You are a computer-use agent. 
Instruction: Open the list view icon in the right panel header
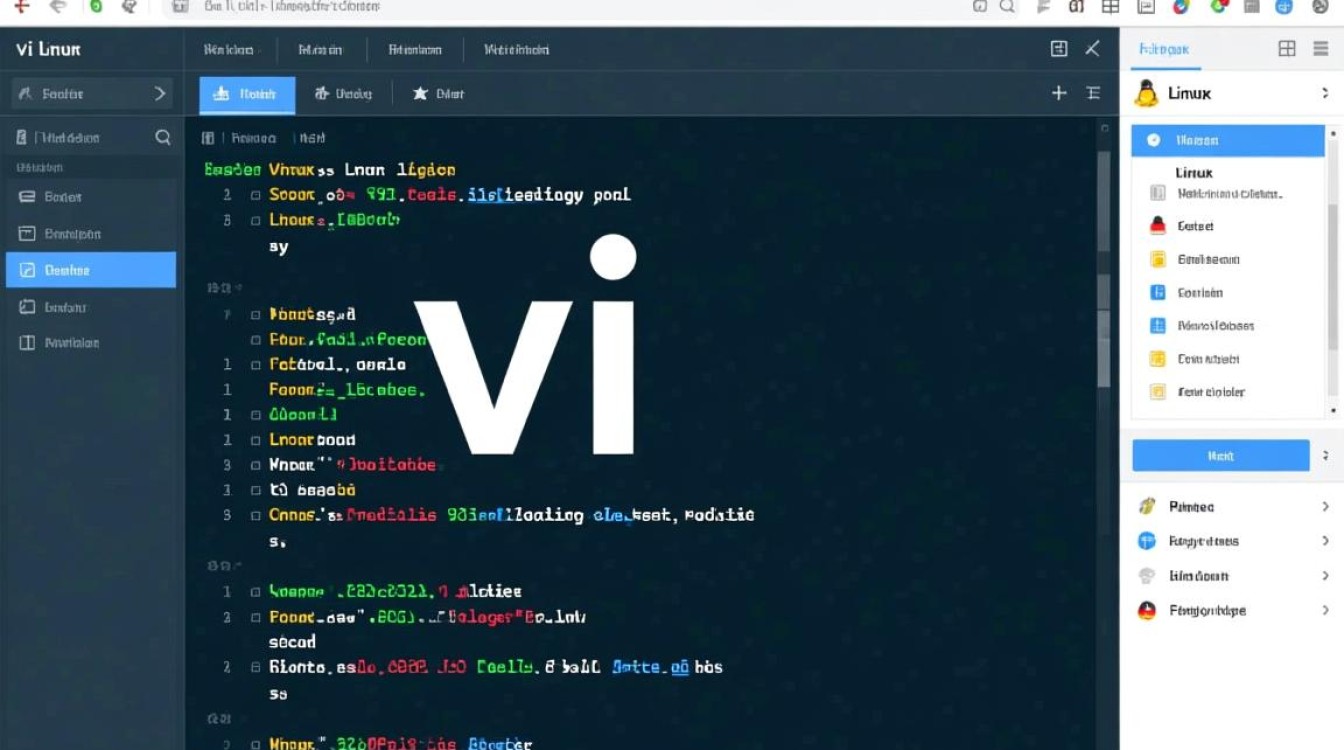(1320, 47)
